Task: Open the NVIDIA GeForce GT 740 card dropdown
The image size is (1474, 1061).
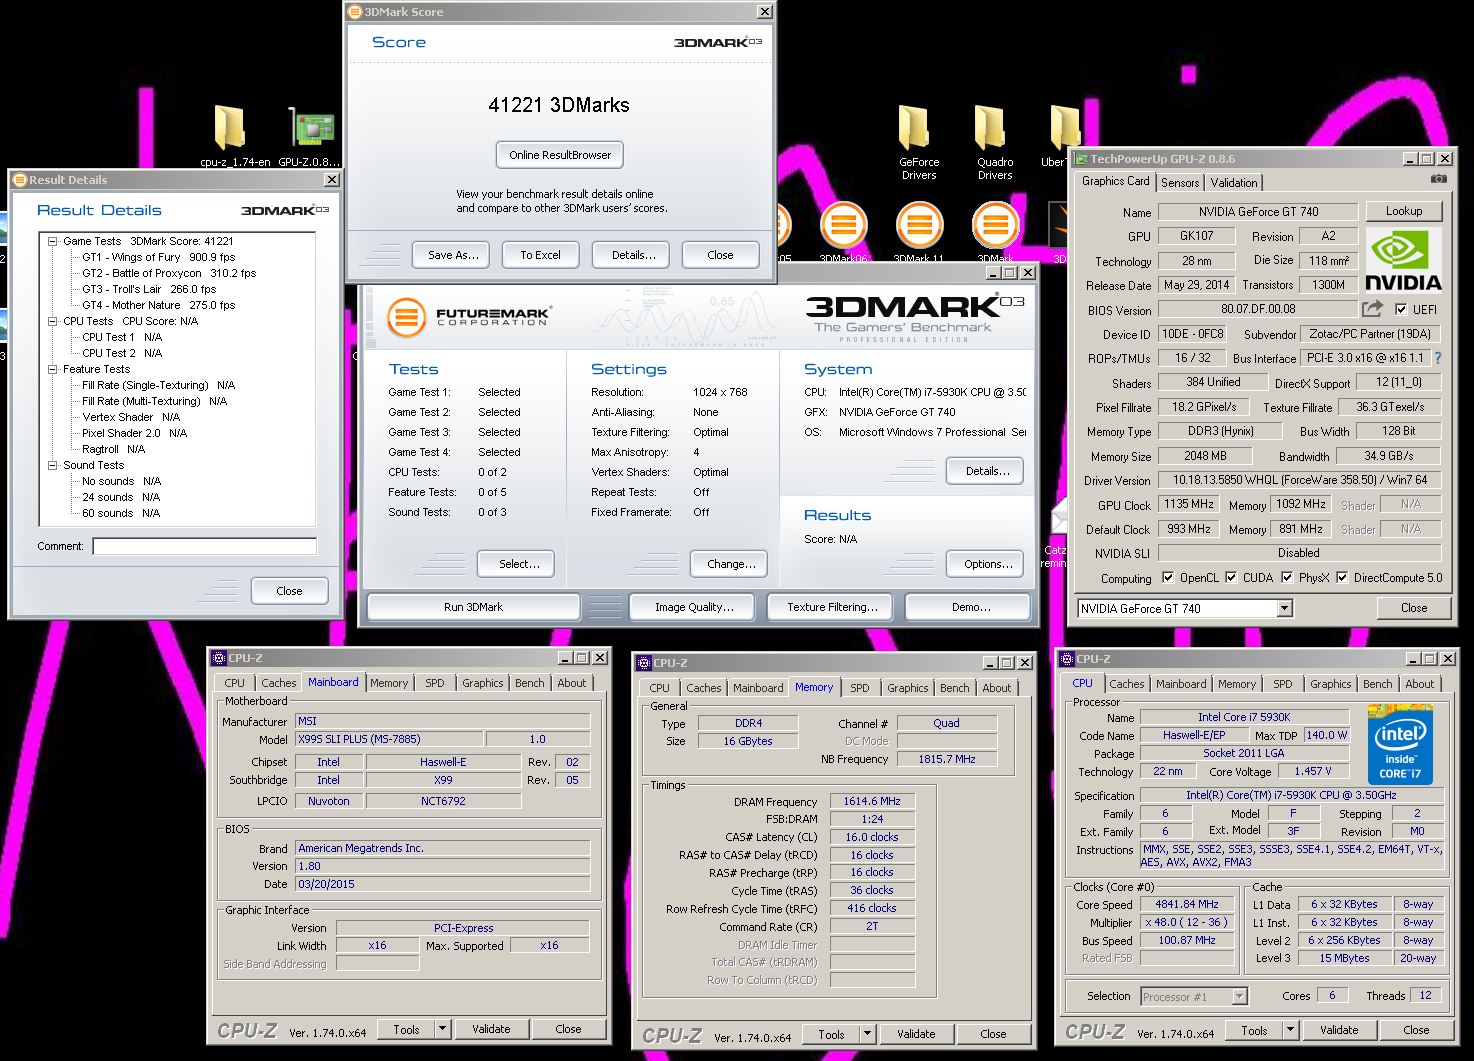Action: (1285, 608)
